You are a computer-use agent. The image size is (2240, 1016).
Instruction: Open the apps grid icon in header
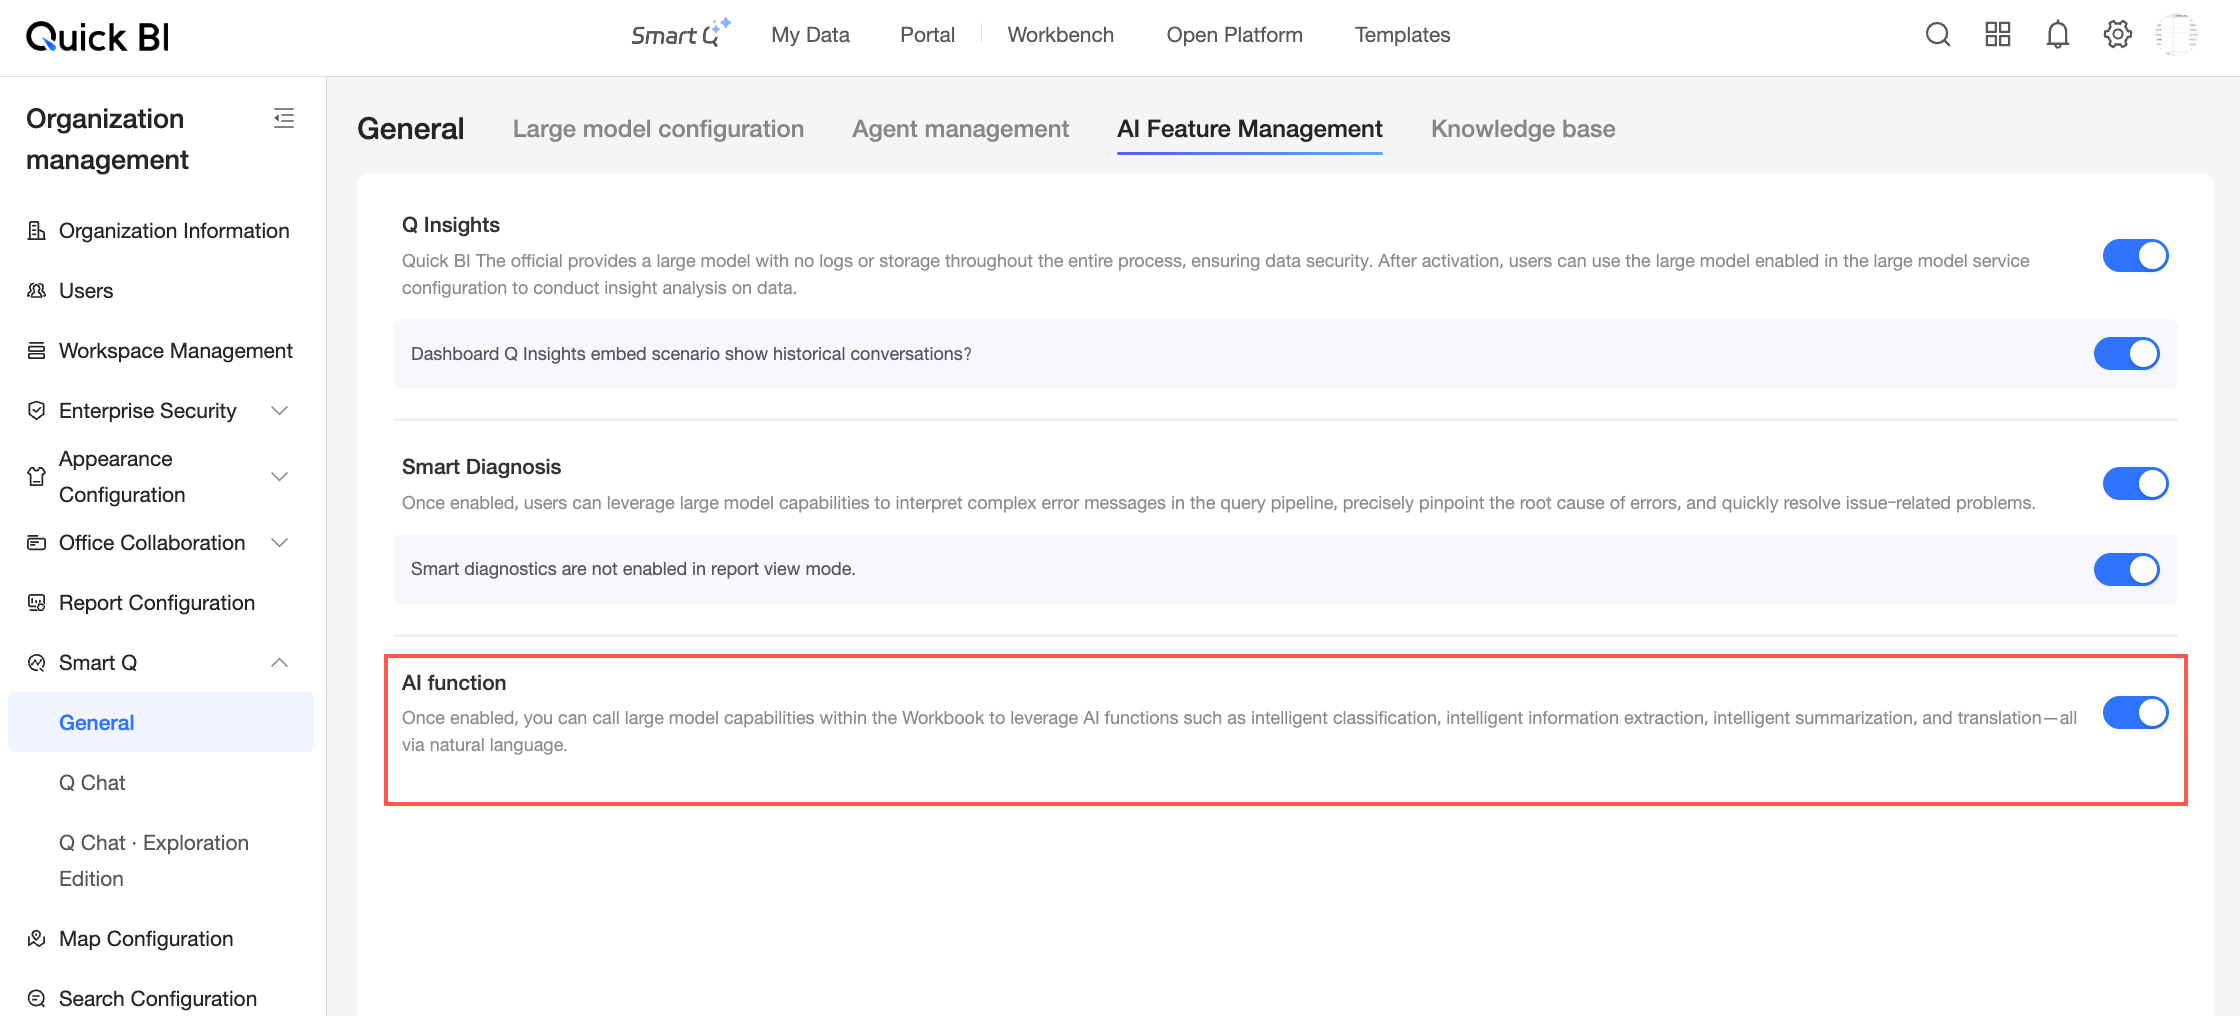1998,35
